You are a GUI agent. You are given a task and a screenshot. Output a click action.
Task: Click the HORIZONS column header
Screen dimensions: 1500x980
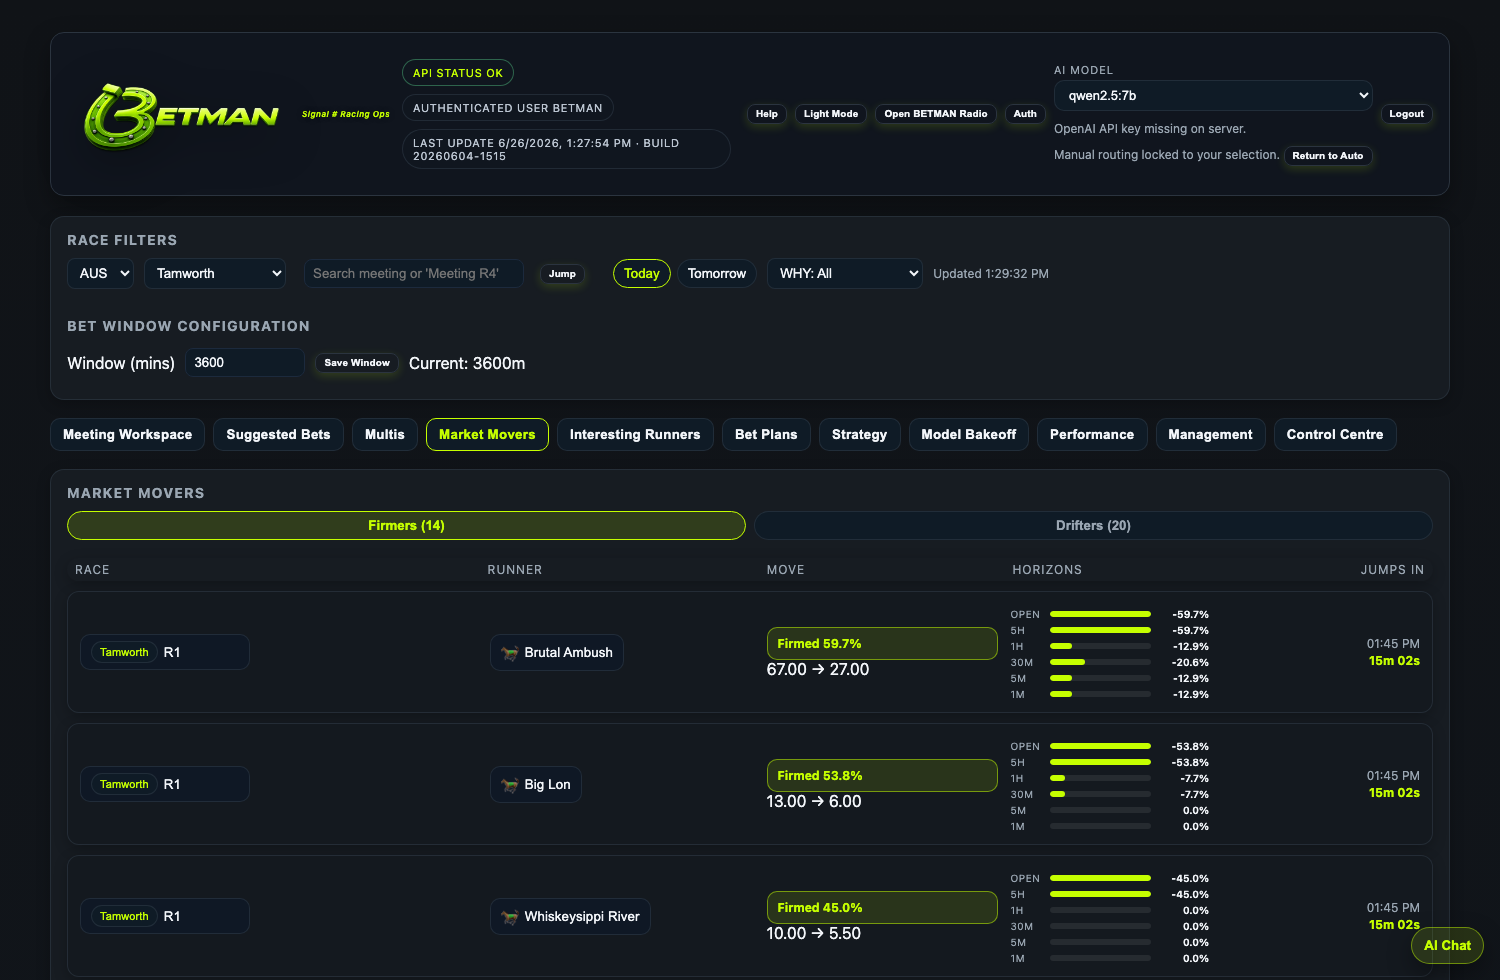[x=1047, y=570]
